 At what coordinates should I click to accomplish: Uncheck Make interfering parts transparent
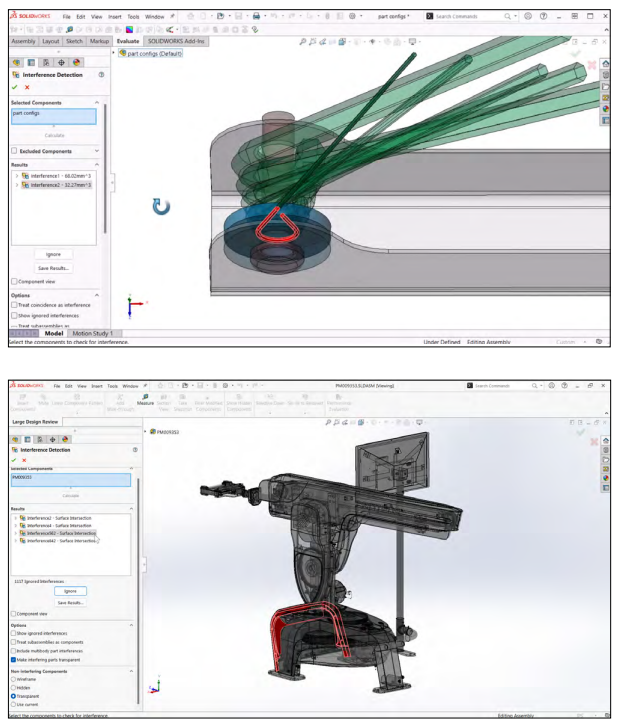tap(13, 659)
